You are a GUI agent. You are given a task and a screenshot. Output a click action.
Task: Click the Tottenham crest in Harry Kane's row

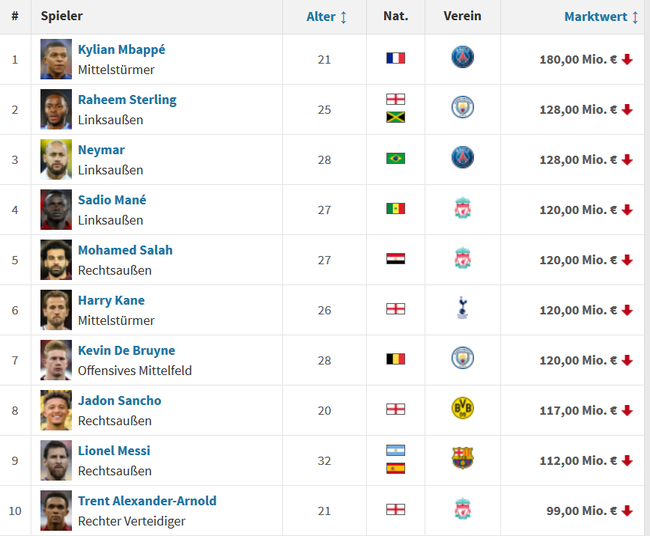[462, 309]
